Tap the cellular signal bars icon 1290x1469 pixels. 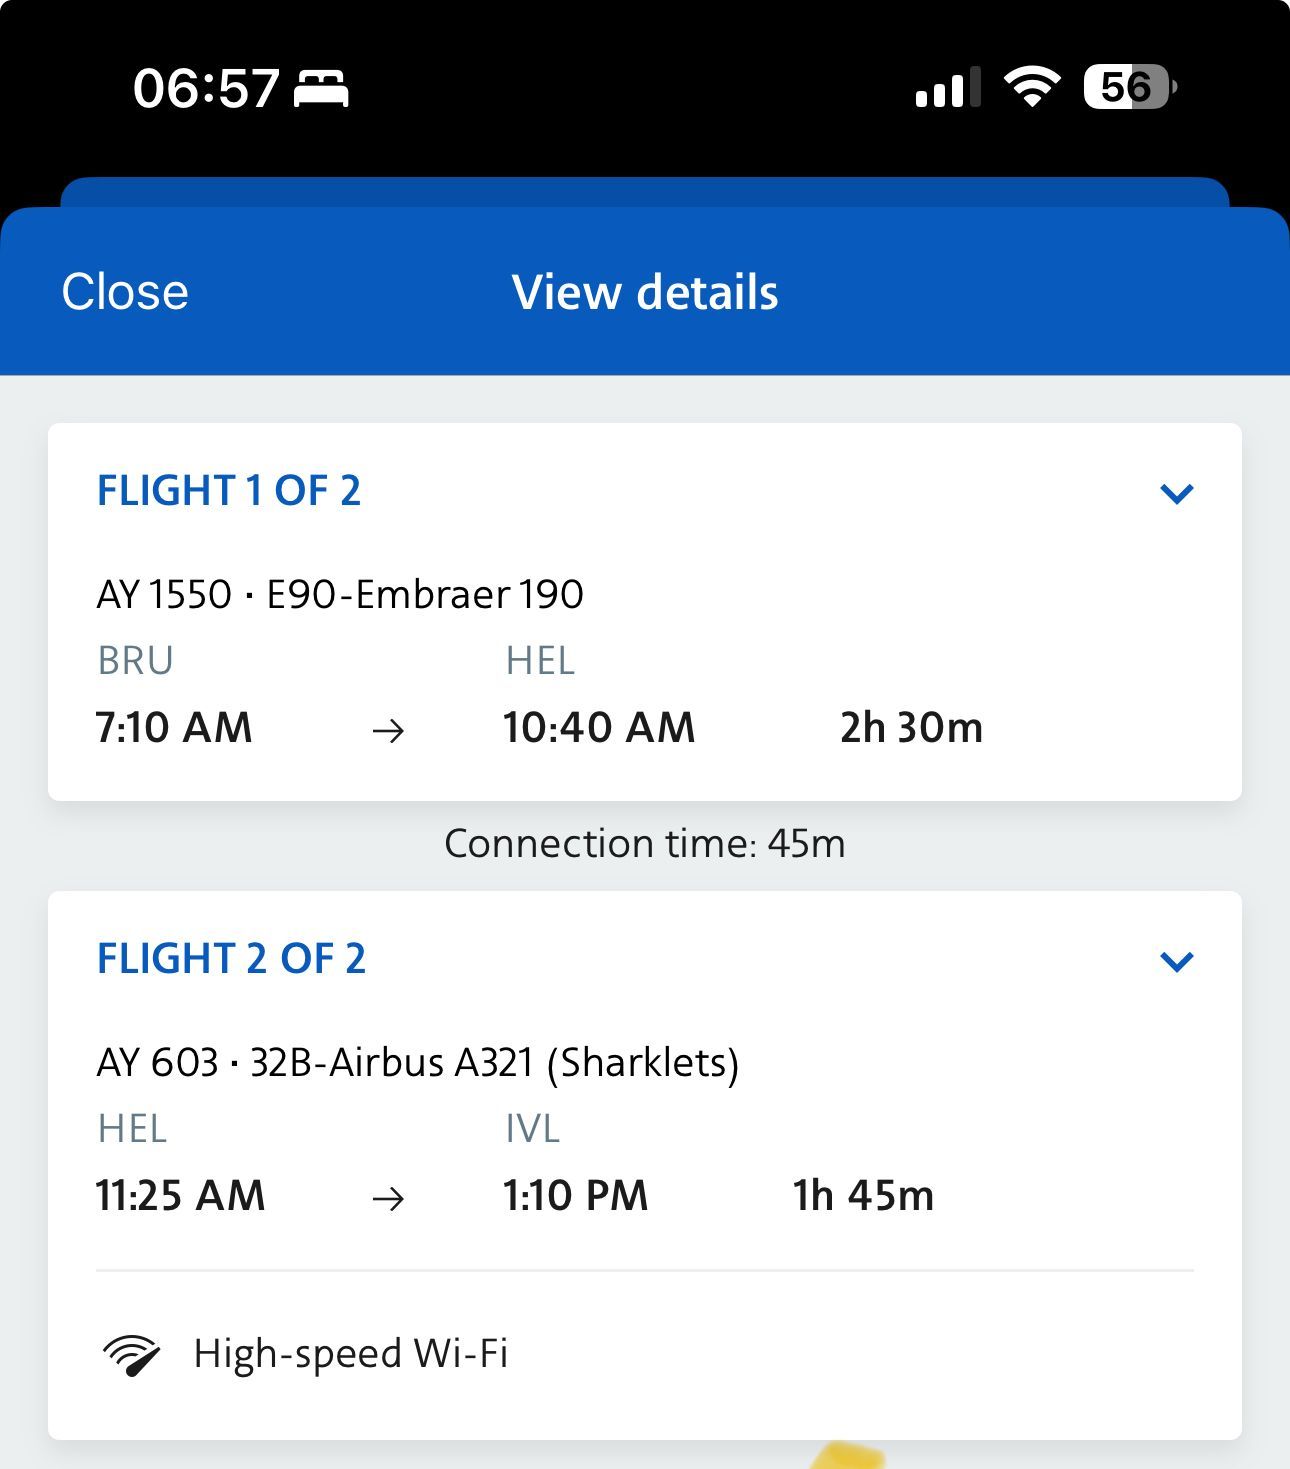coord(947,88)
